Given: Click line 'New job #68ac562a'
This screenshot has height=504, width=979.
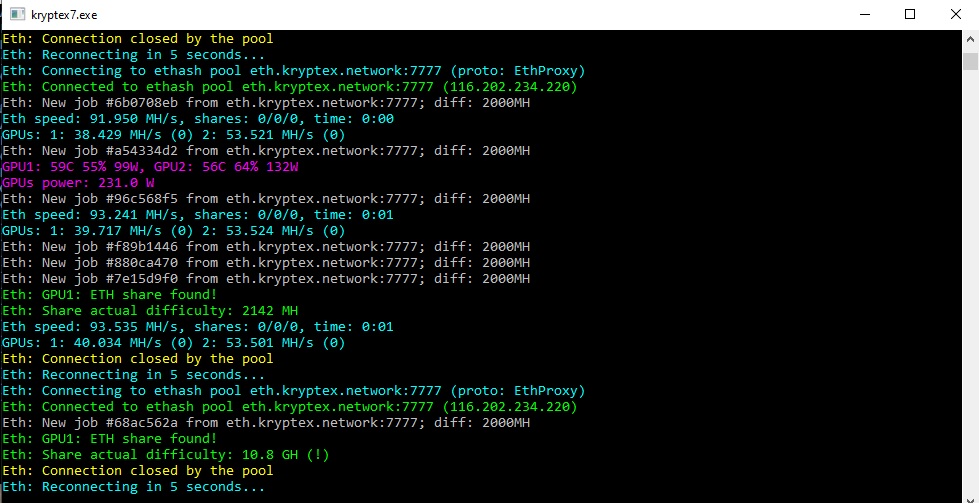Looking at the screenshot, I should pos(266,423).
